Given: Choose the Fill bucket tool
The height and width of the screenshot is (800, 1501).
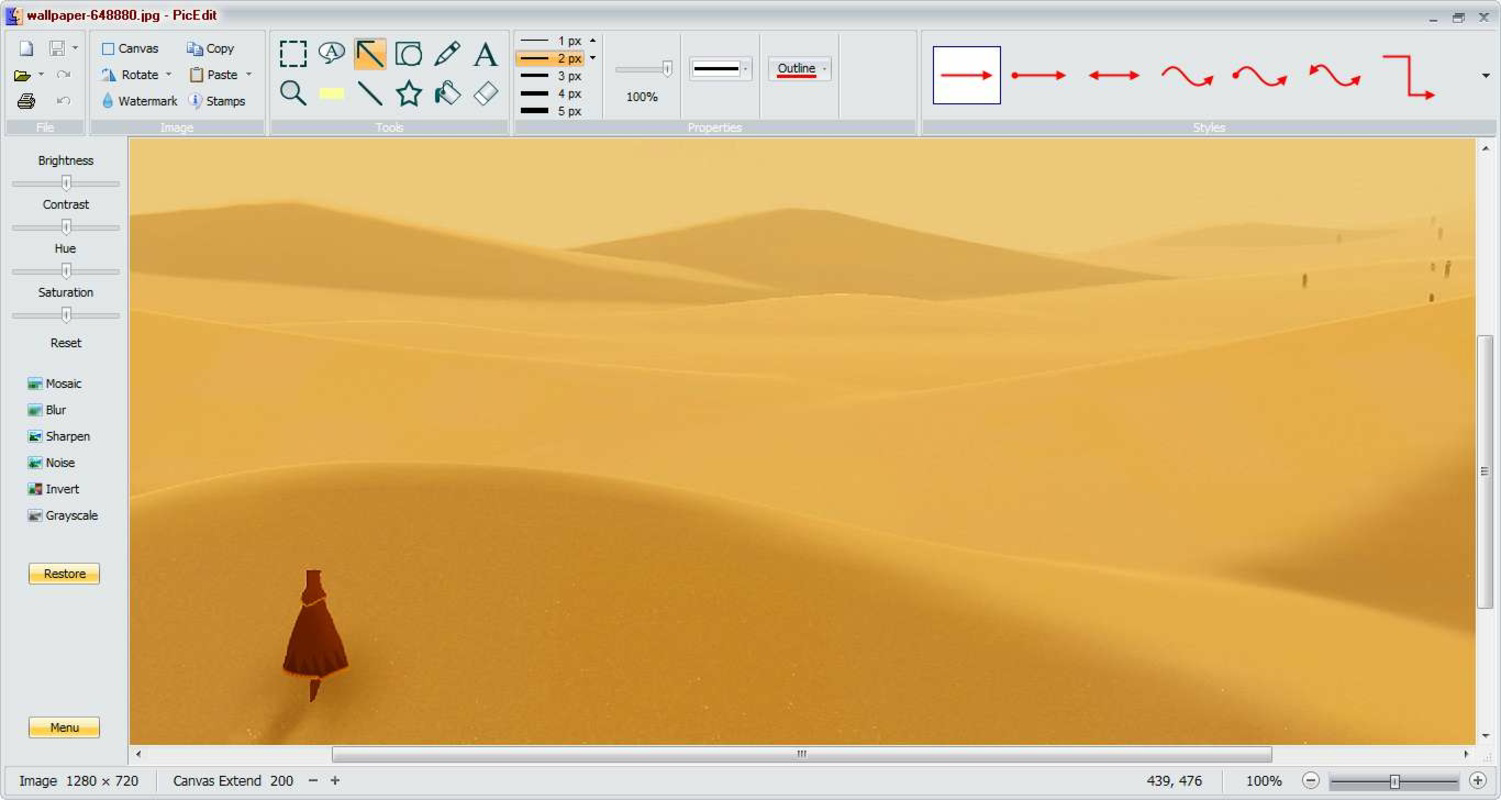Looking at the screenshot, I should pos(447,93).
